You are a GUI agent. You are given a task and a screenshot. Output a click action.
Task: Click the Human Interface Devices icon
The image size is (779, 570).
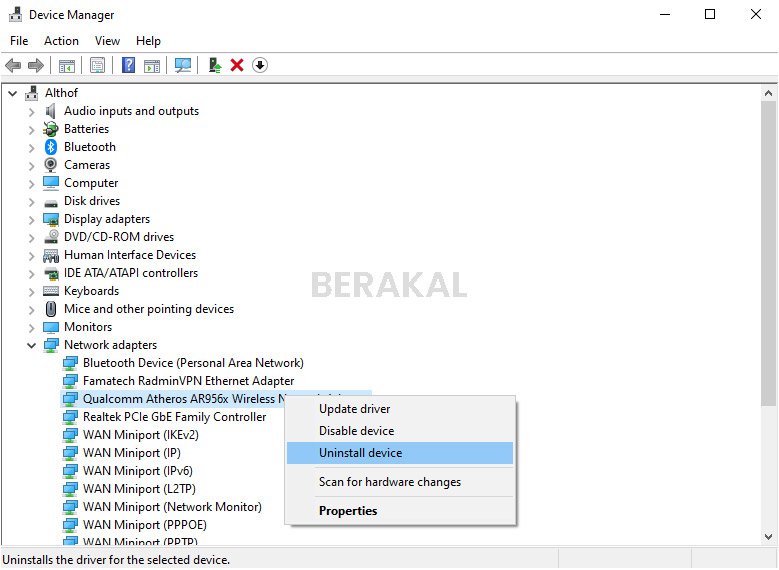[51, 255]
